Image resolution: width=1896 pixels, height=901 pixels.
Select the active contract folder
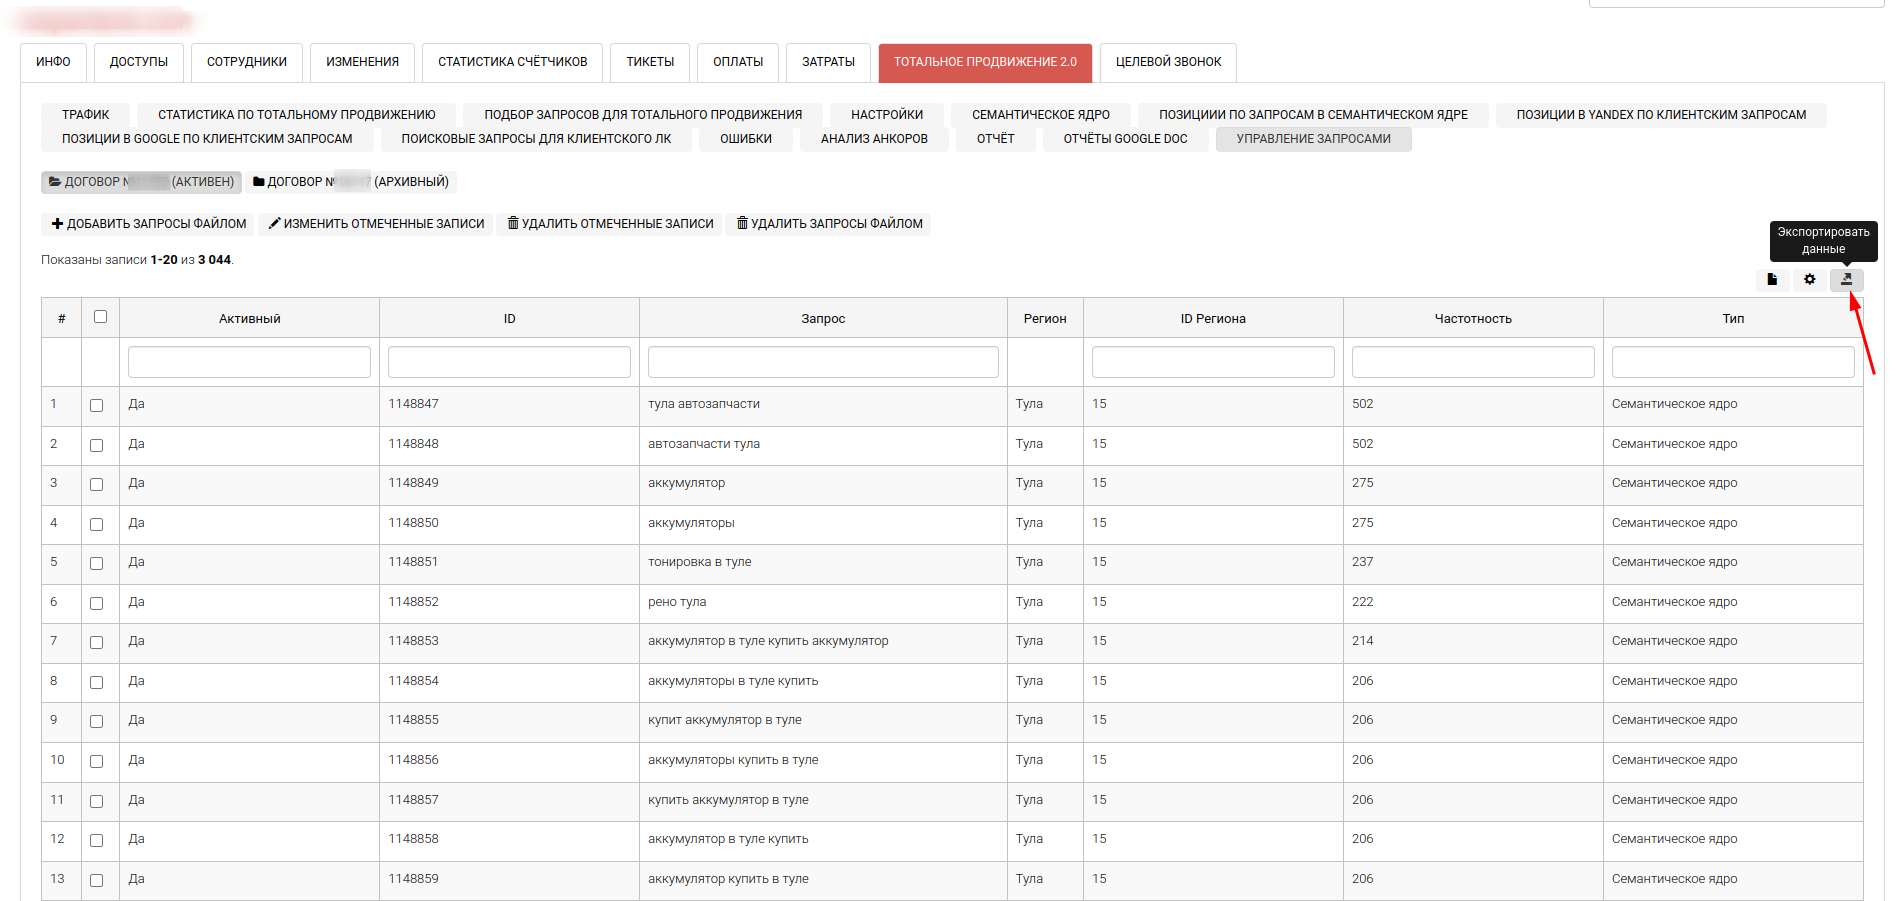click(141, 182)
